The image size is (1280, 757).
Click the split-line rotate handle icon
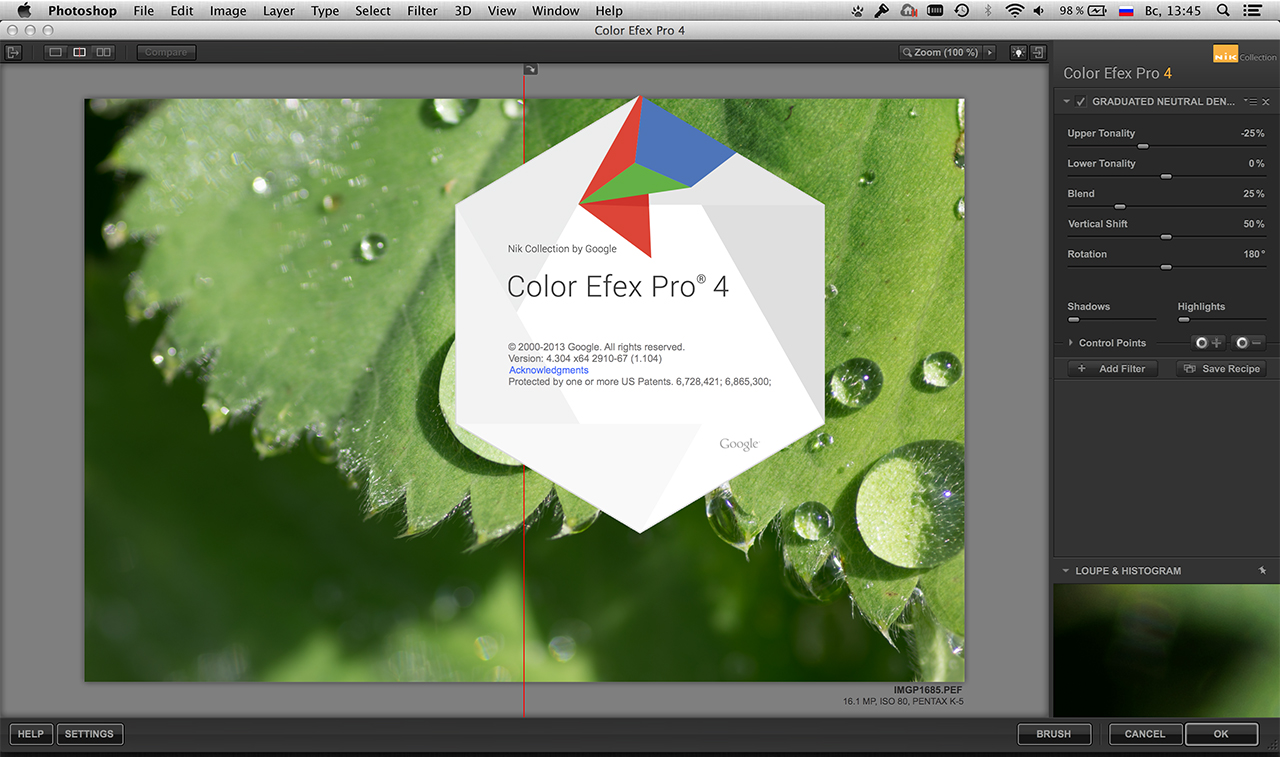[x=530, y=69]
